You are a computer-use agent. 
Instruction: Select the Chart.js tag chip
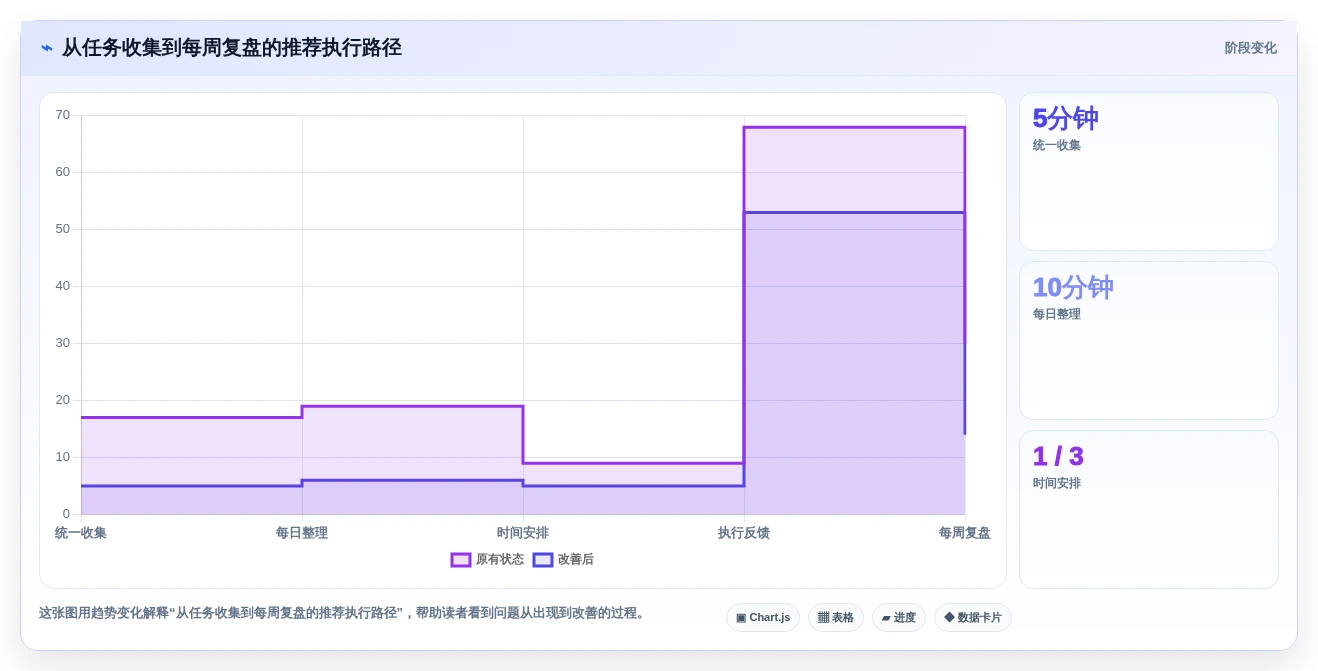tap(763, 617)
